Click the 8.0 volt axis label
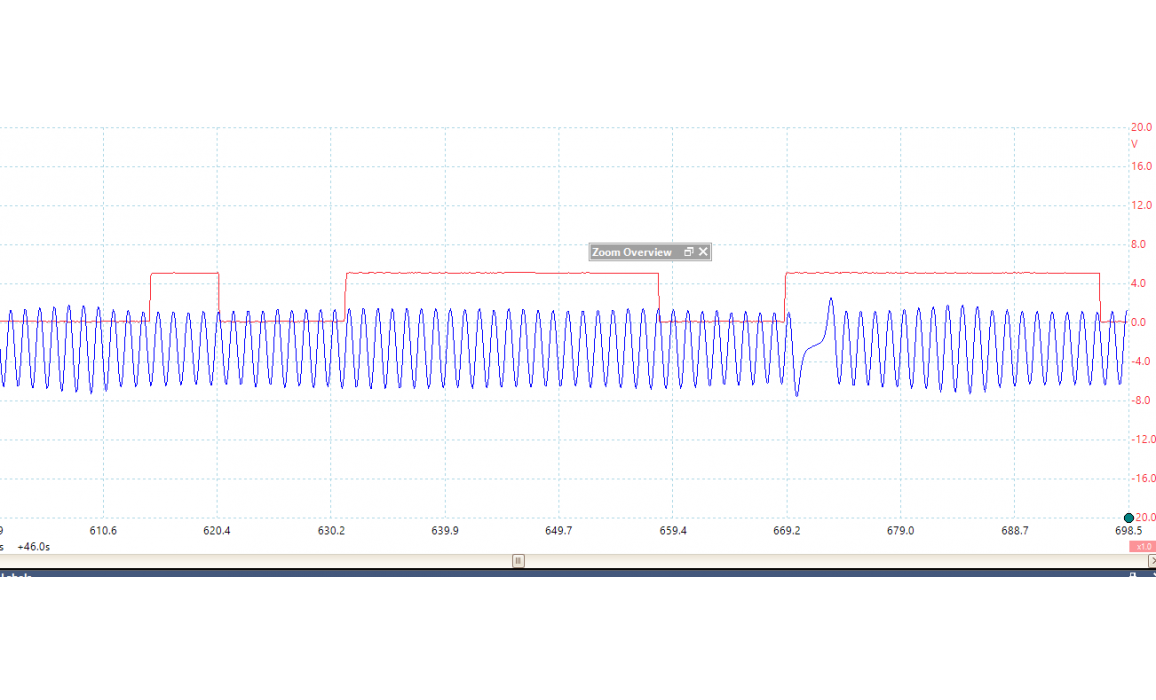 click(1140, 244)
